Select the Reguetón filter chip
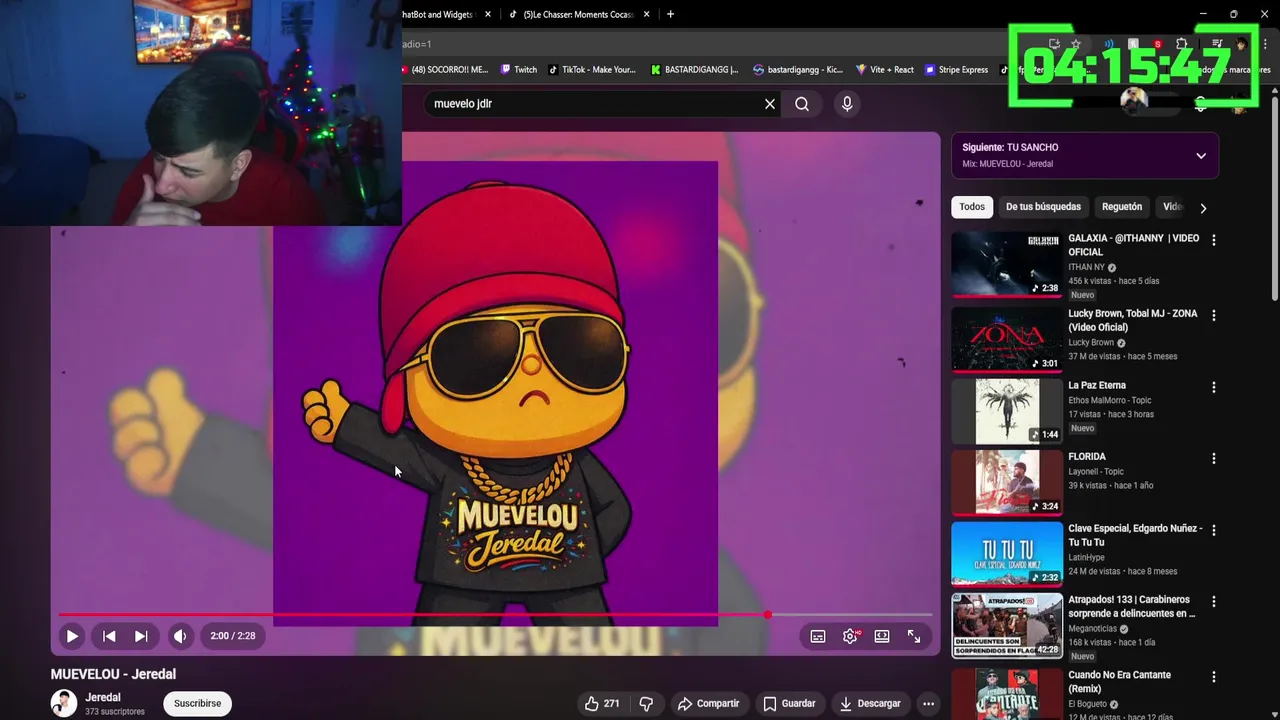1280x720 pixels. coord(1122,207)
